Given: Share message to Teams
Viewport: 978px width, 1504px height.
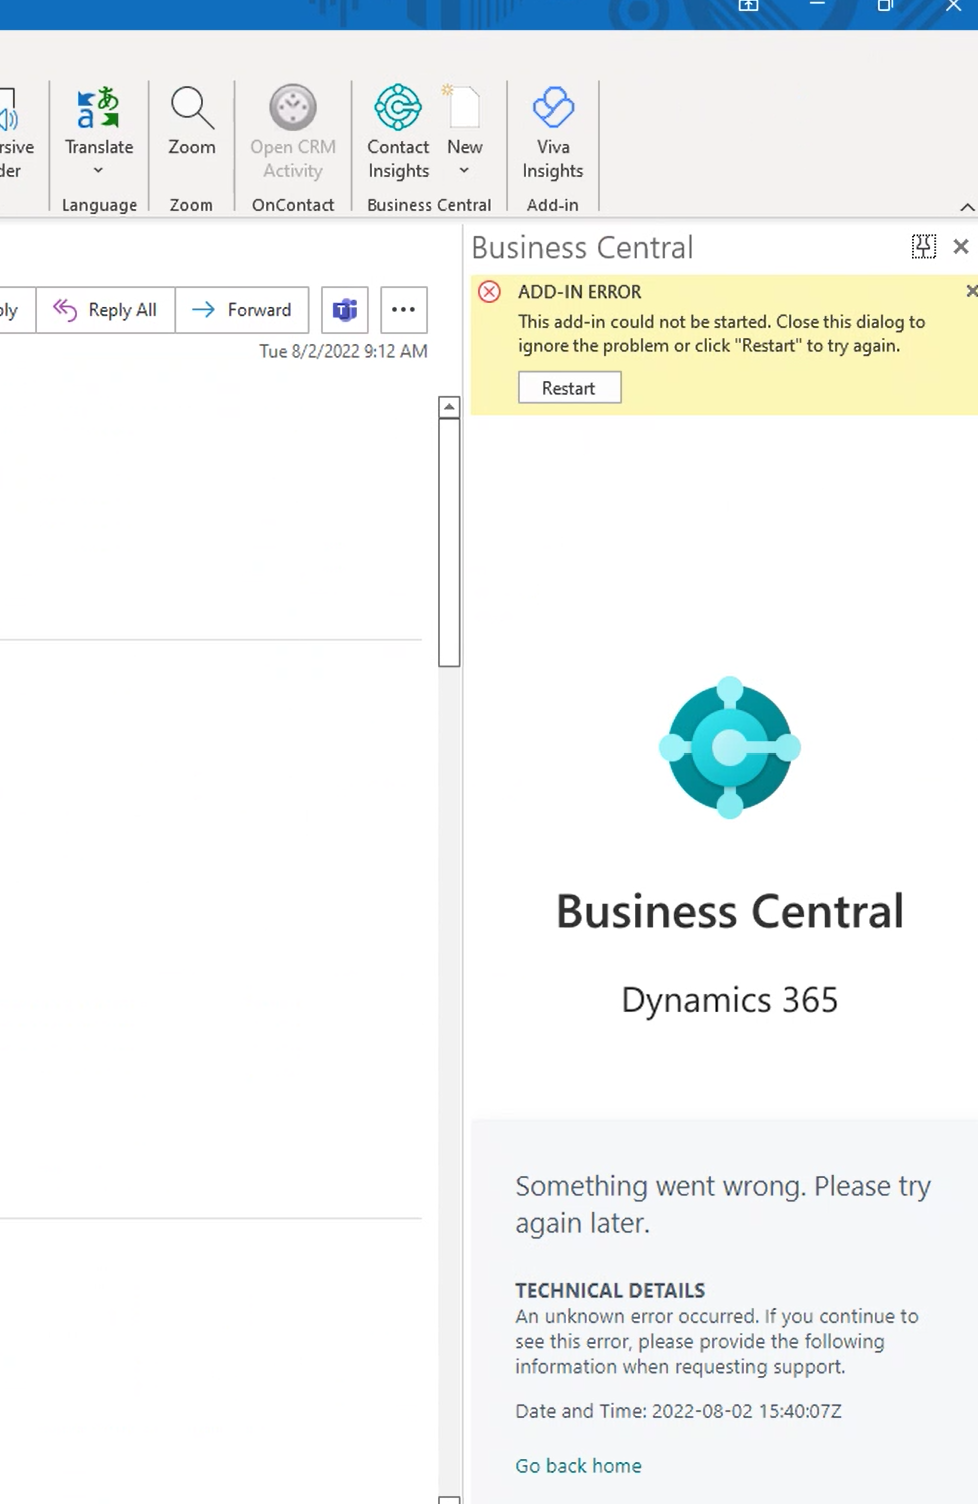Looking at the screenshot, I should (345, 310).
